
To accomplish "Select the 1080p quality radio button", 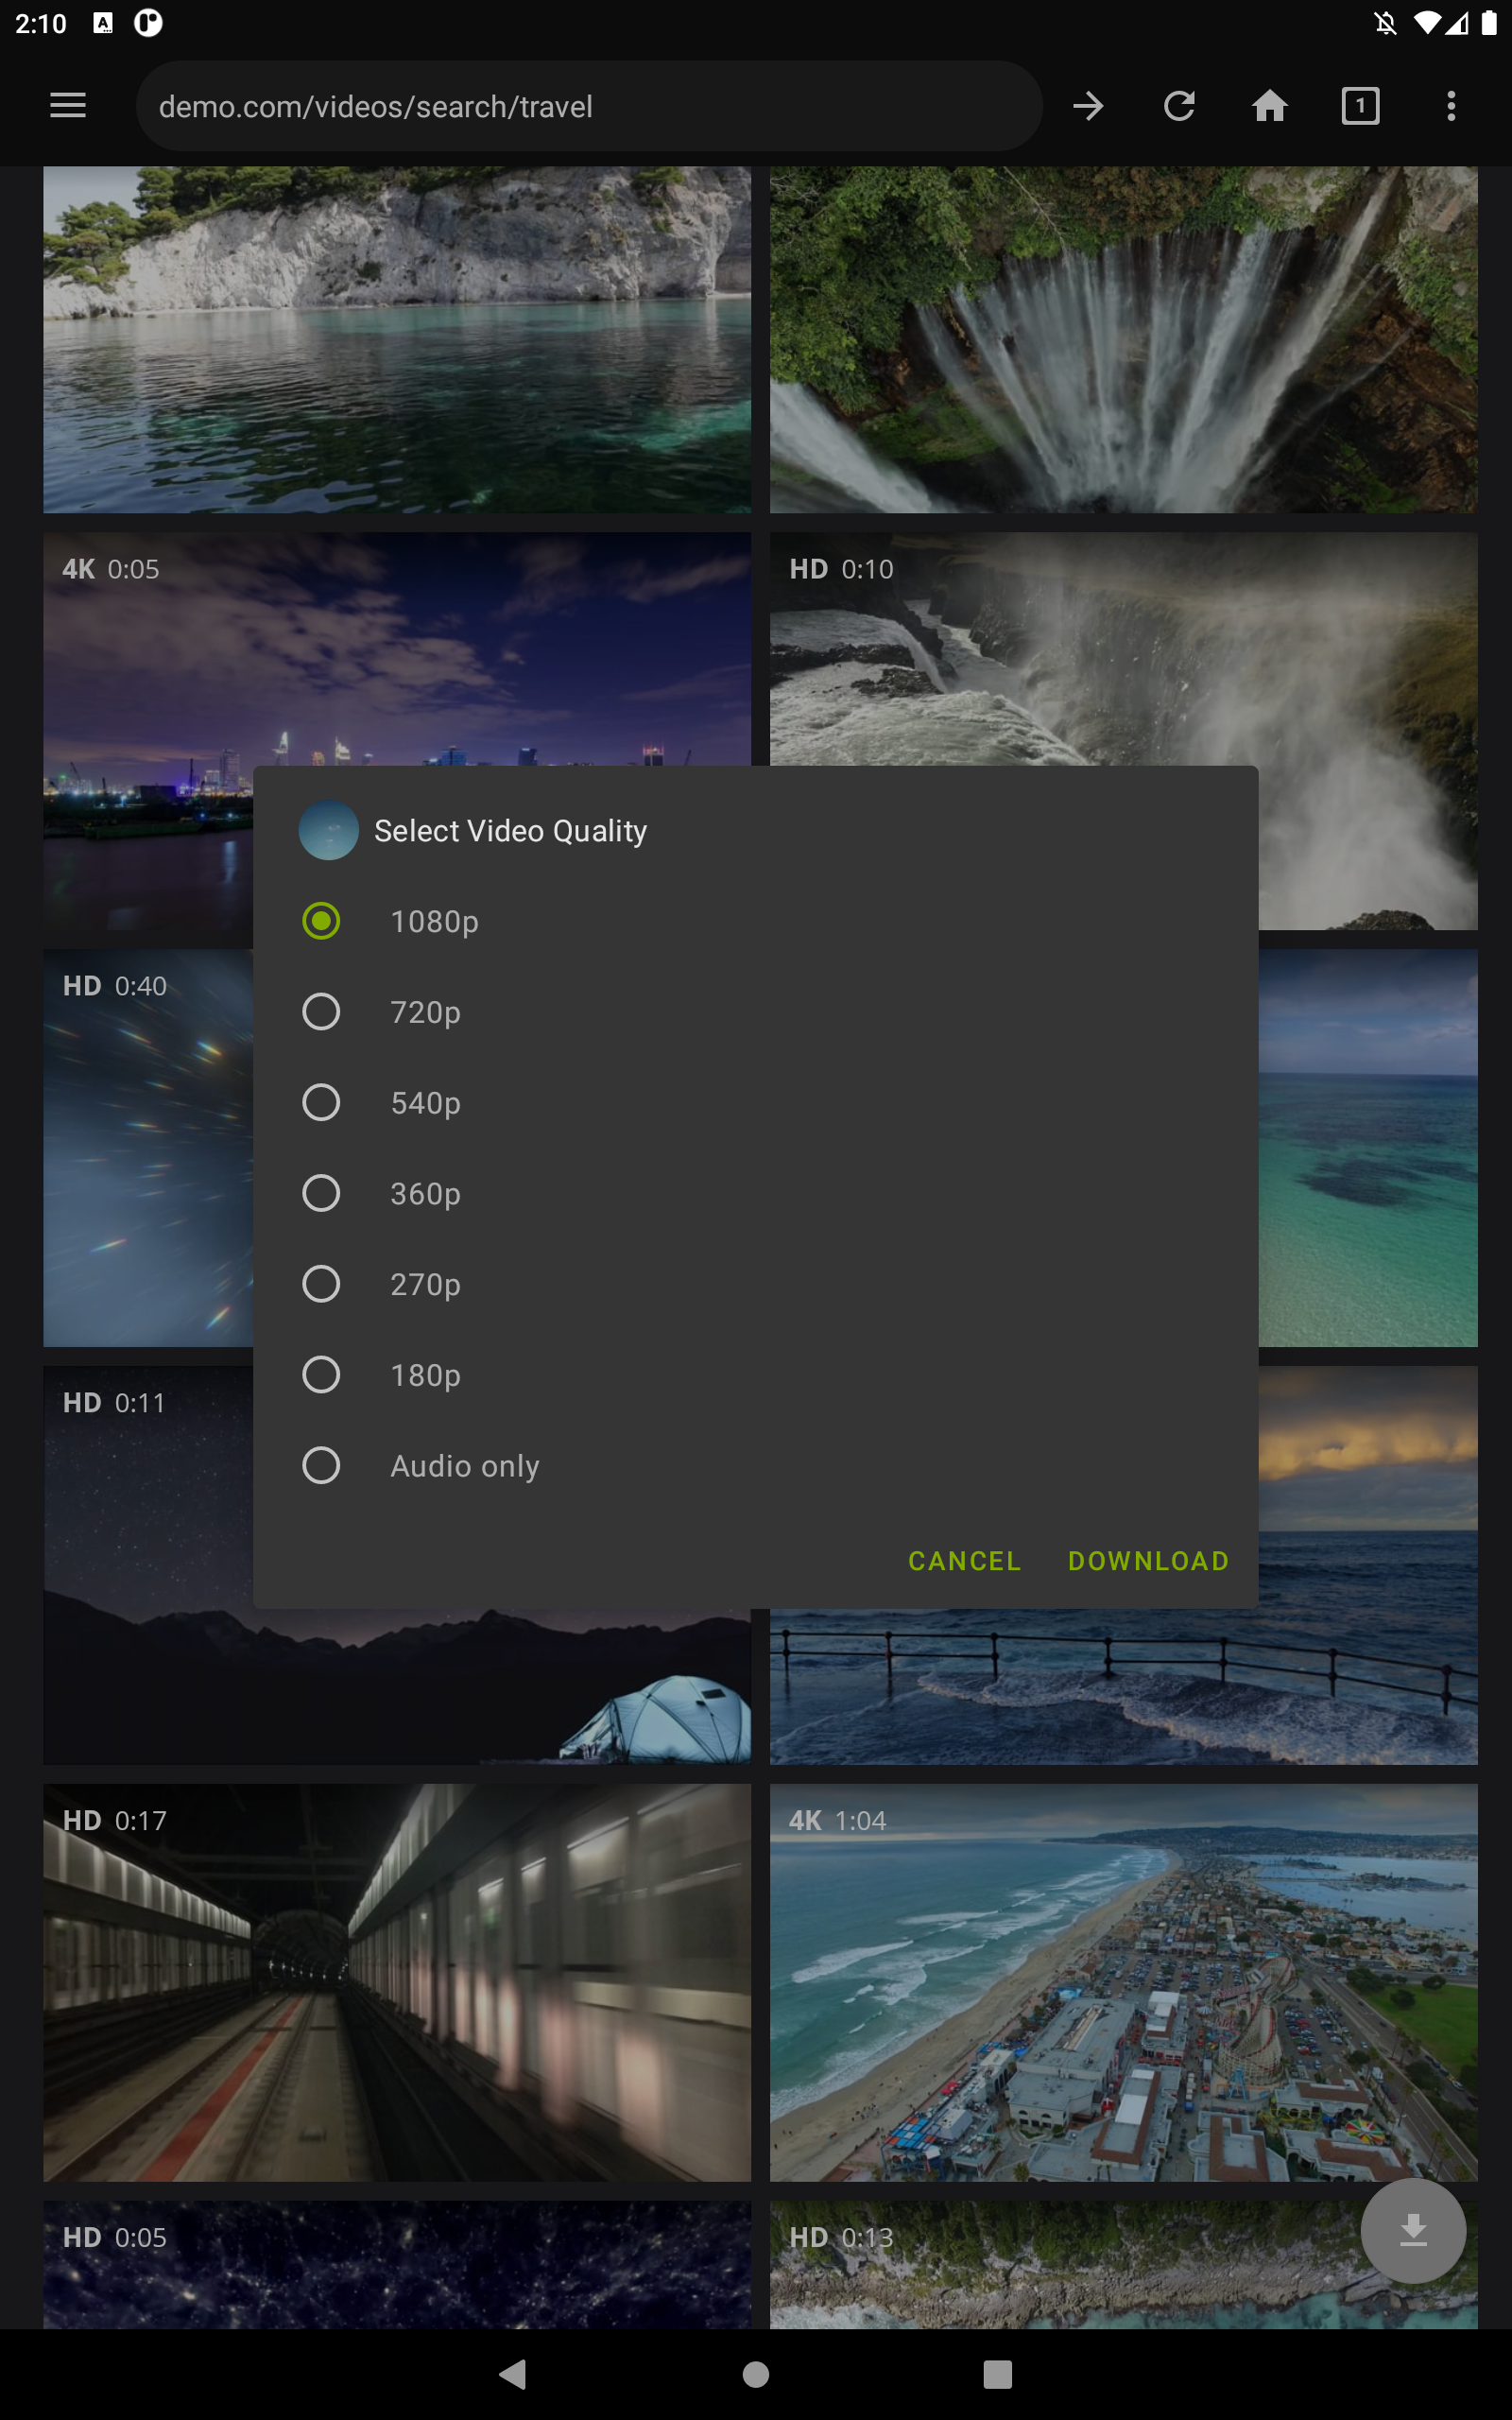I will point(321,920).
